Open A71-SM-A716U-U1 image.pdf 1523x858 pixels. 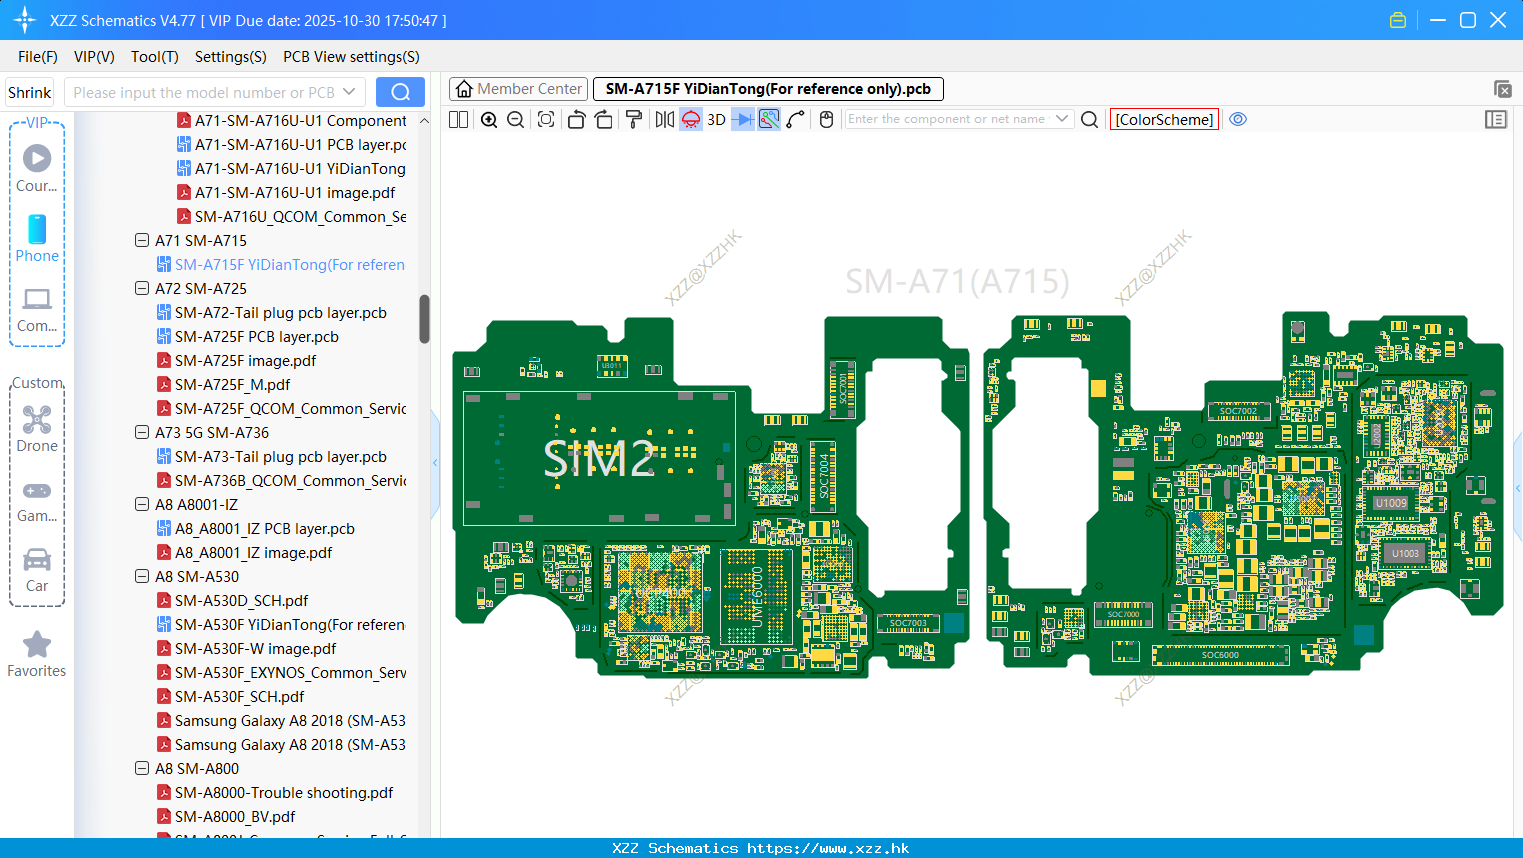click(x=295, y=192)
